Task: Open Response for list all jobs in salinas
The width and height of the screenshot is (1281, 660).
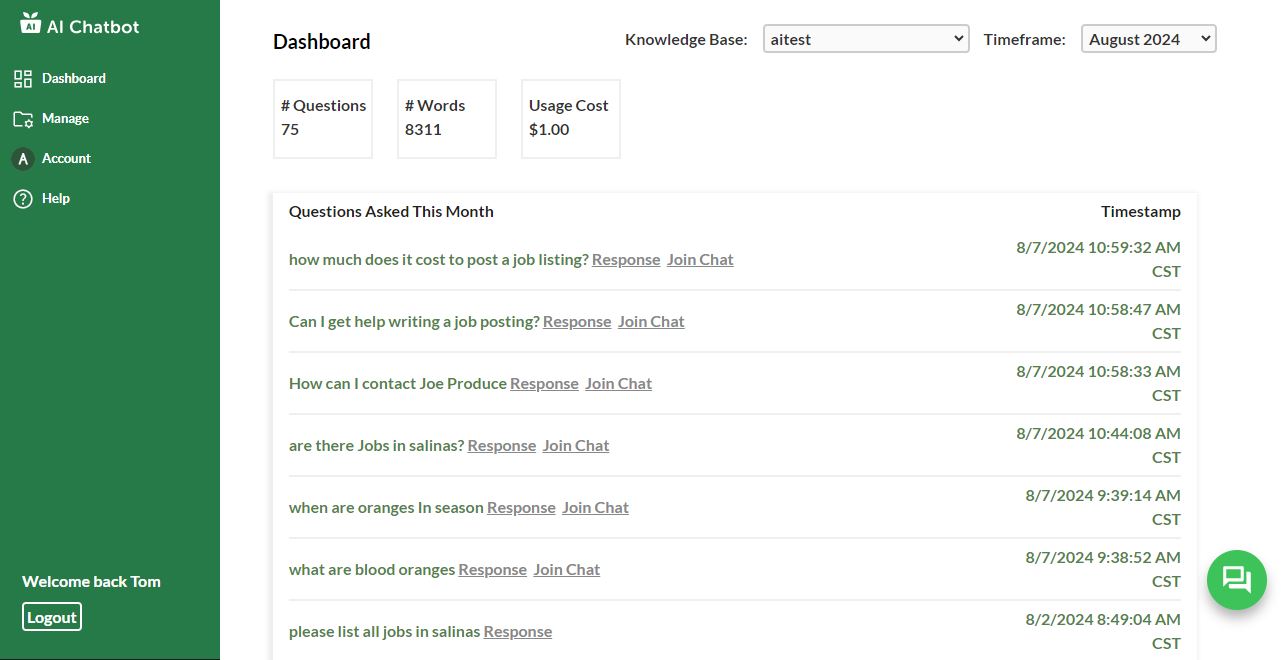Action: point(518,632)
